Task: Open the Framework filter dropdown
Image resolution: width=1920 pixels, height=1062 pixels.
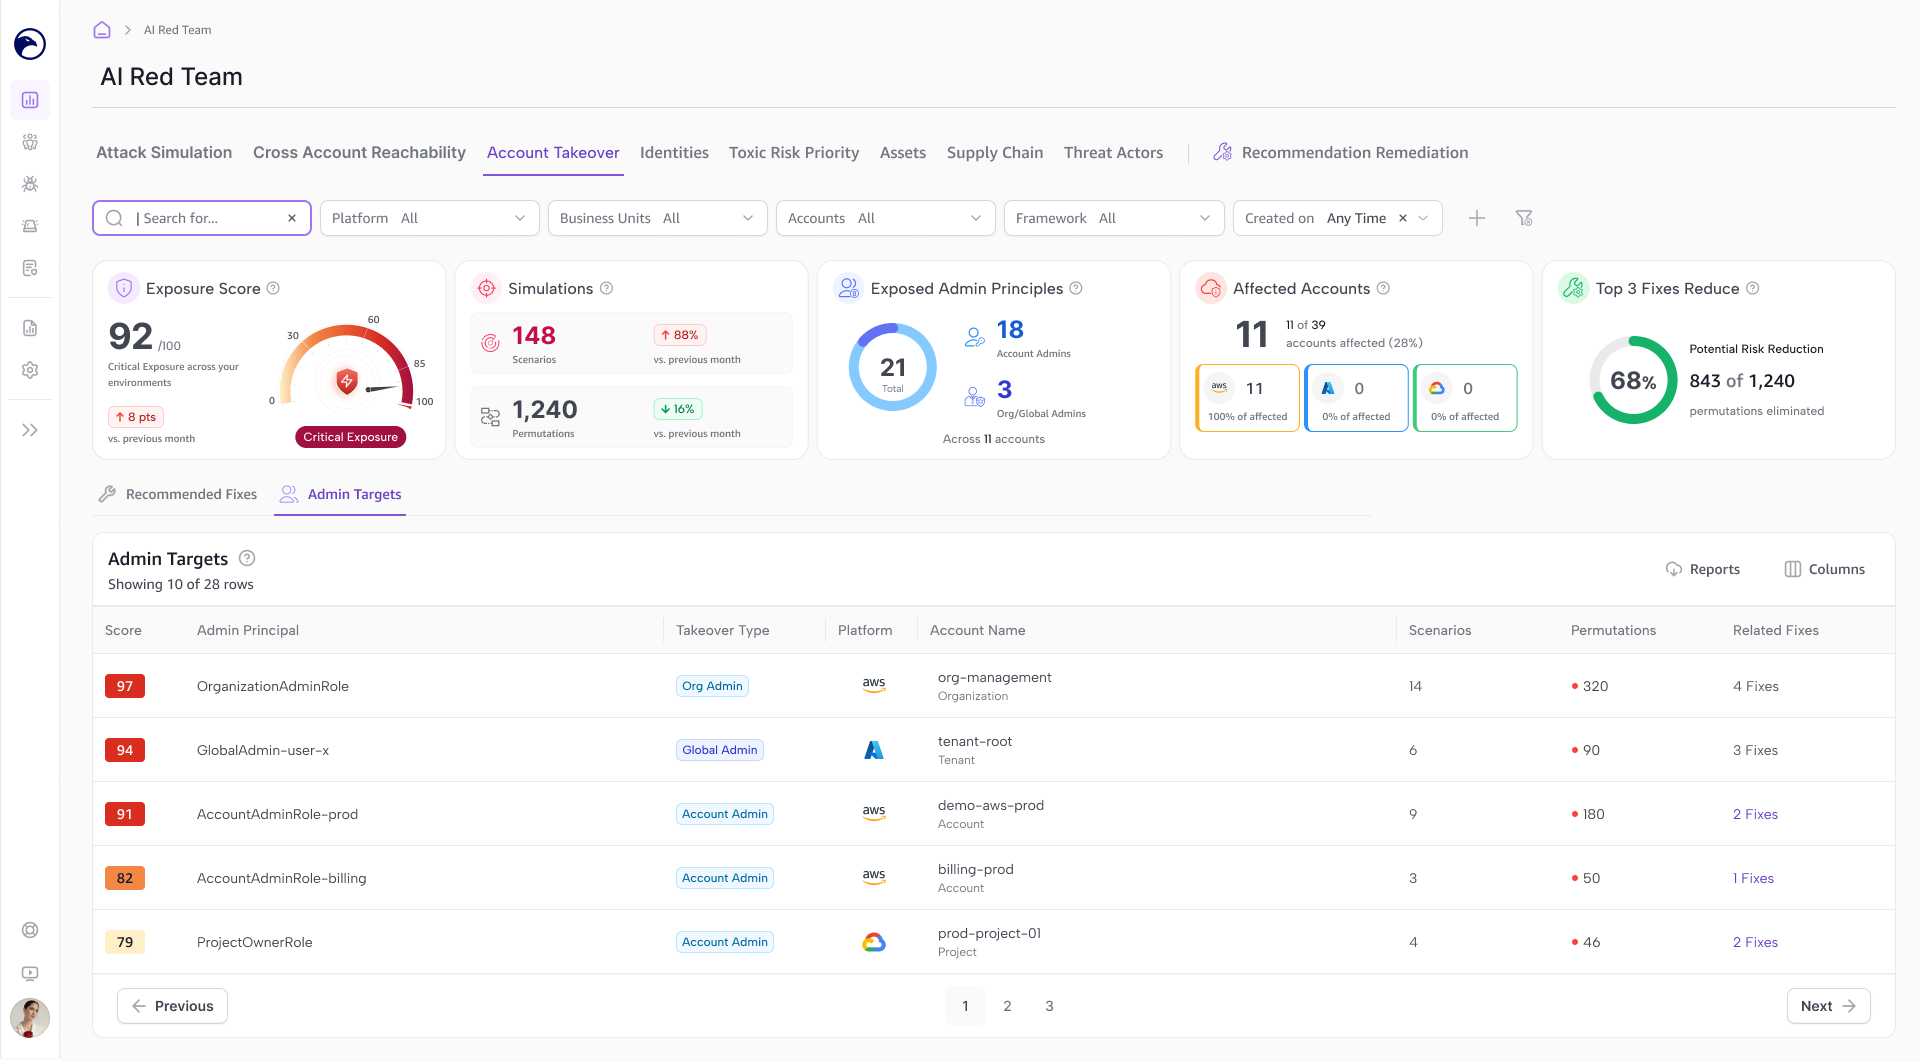Action: click(1114, 218)
